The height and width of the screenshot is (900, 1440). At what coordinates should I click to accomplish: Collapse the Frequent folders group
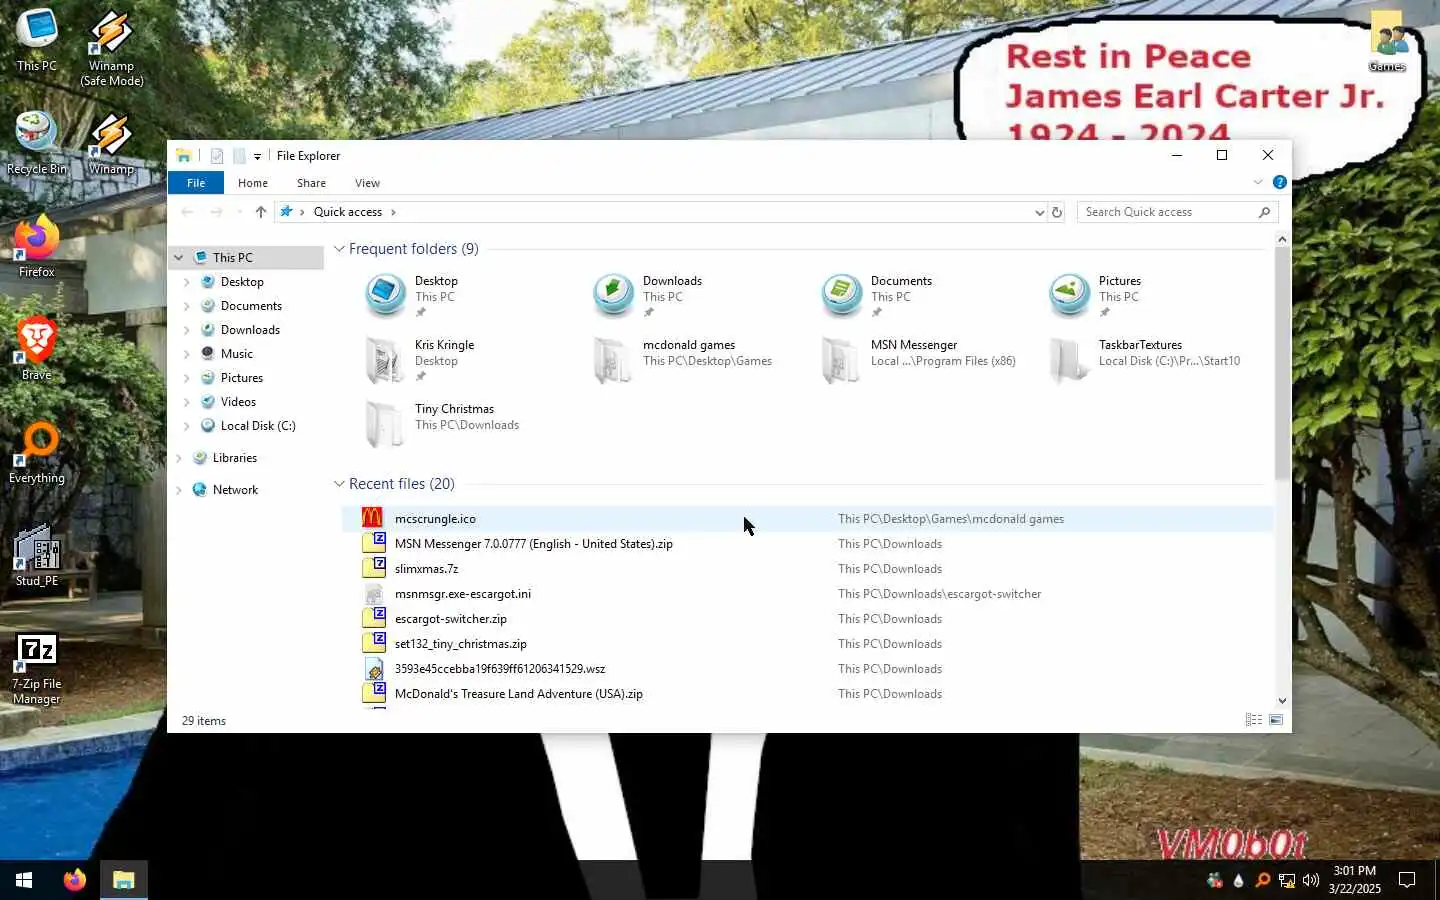(x=339, y=249)
